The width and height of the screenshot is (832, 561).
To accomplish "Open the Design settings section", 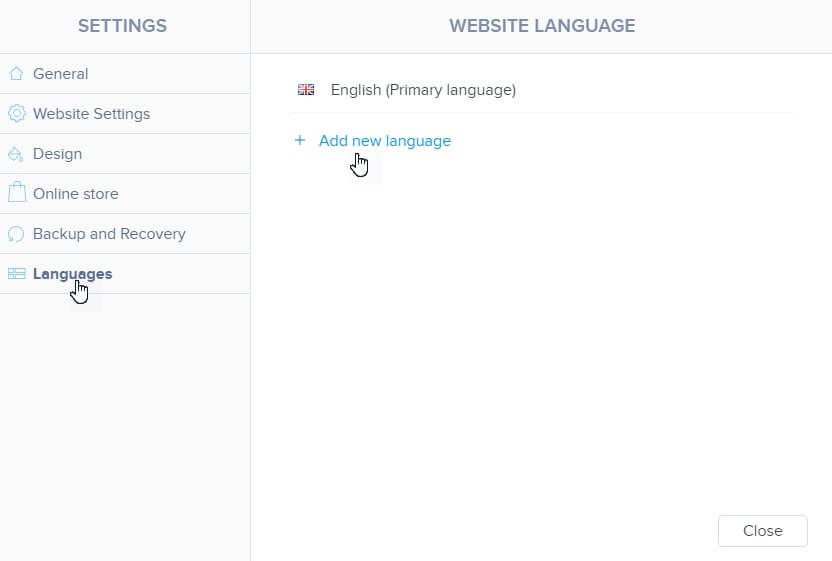I will [57, 154].
